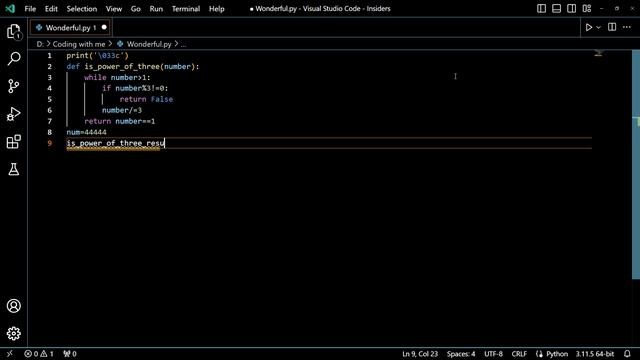Click the vertical scrollbar slider
Image resolution: width=640 pixels, height=360 pixels.
(x=636, y=164)
